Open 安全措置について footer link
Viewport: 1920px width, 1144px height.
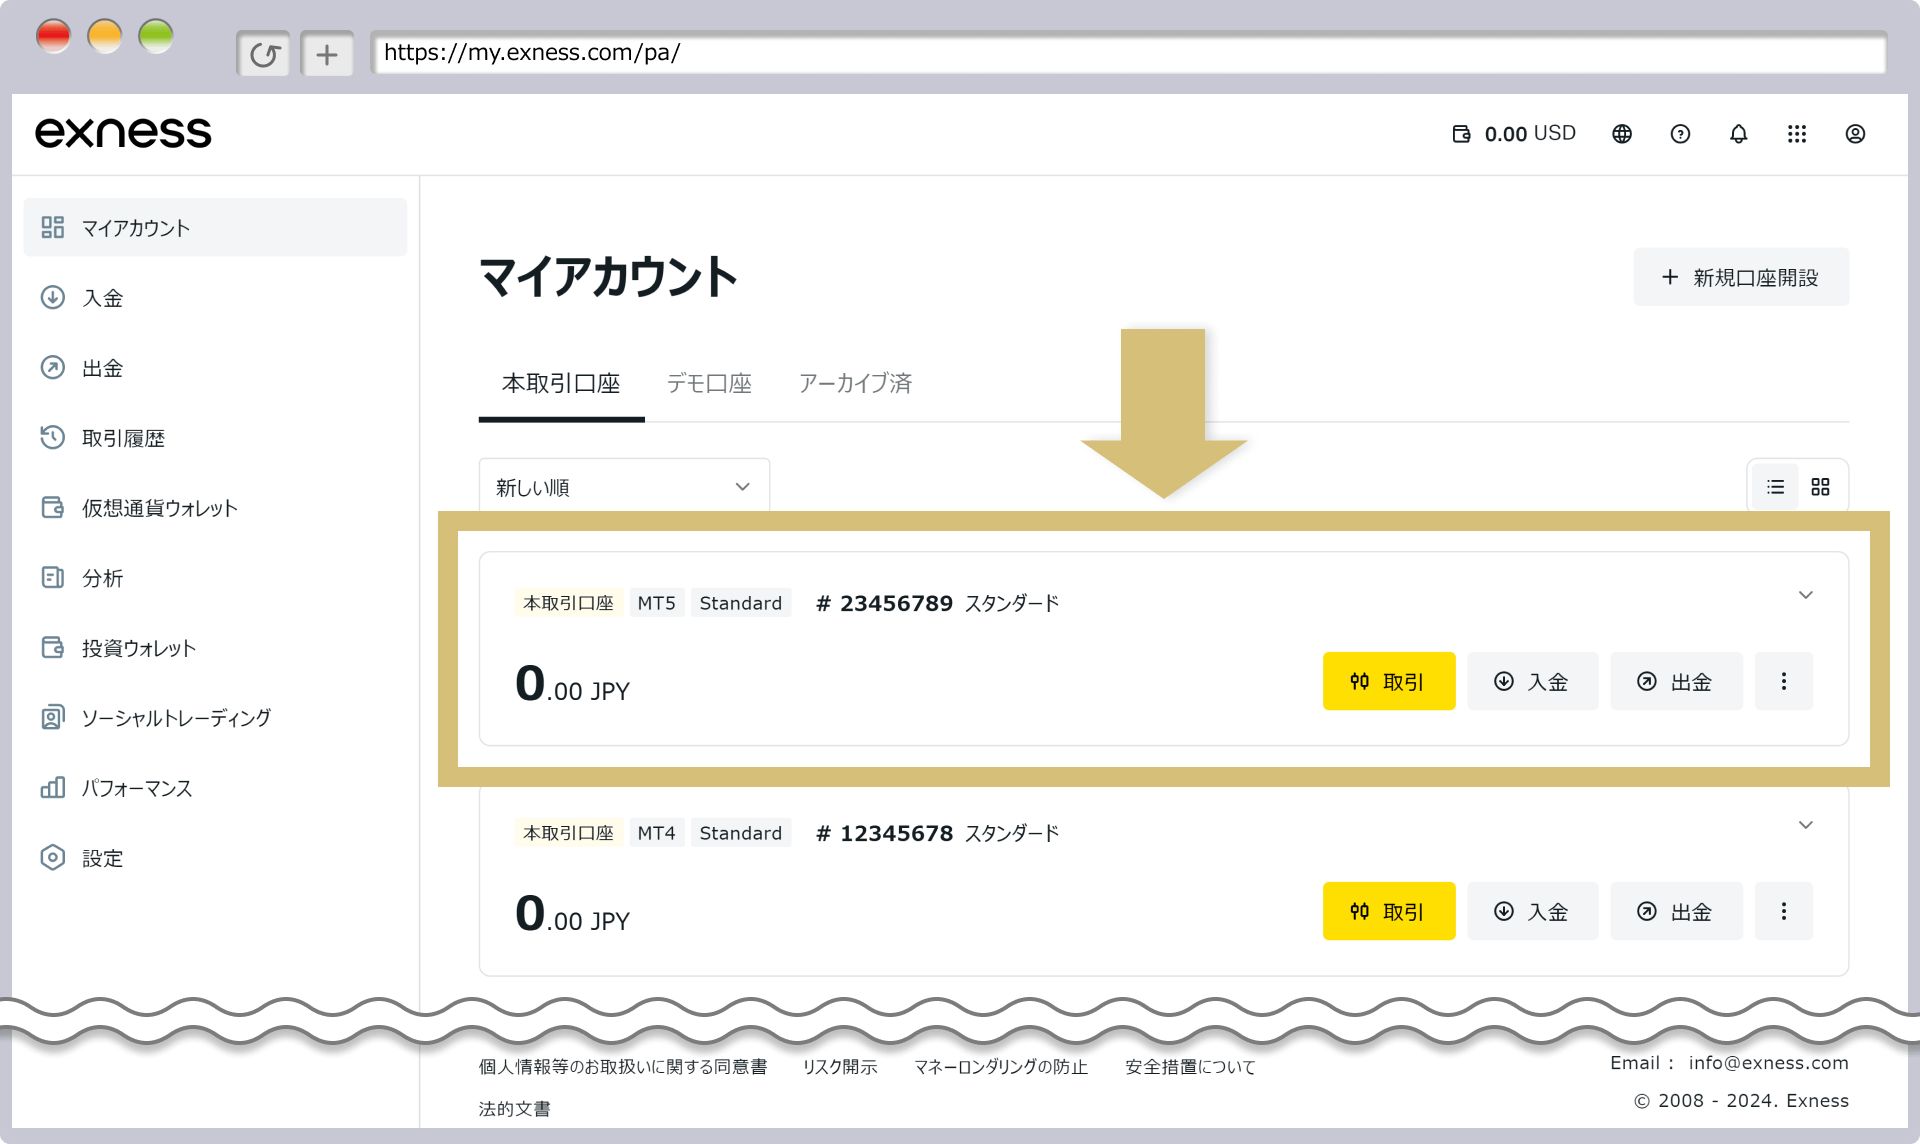[1190, 1067]
